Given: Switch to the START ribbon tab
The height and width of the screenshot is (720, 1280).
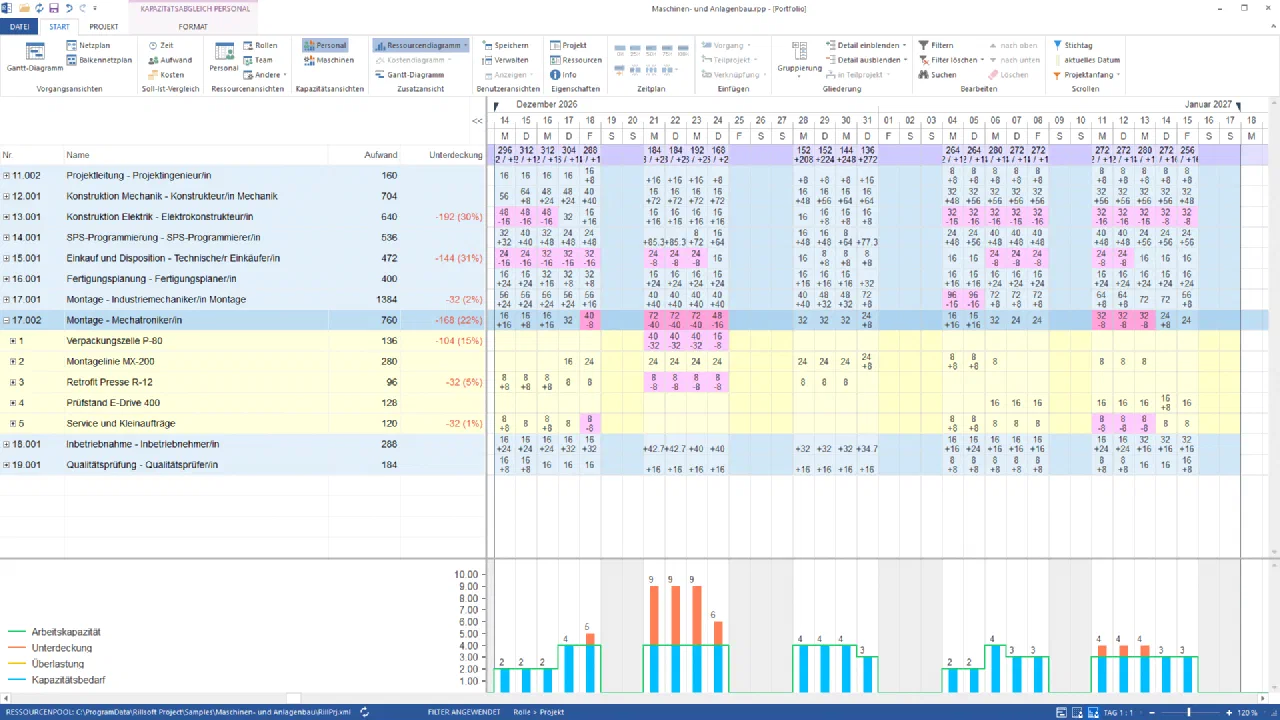Looking at the screenshot, I should (59, 27).
